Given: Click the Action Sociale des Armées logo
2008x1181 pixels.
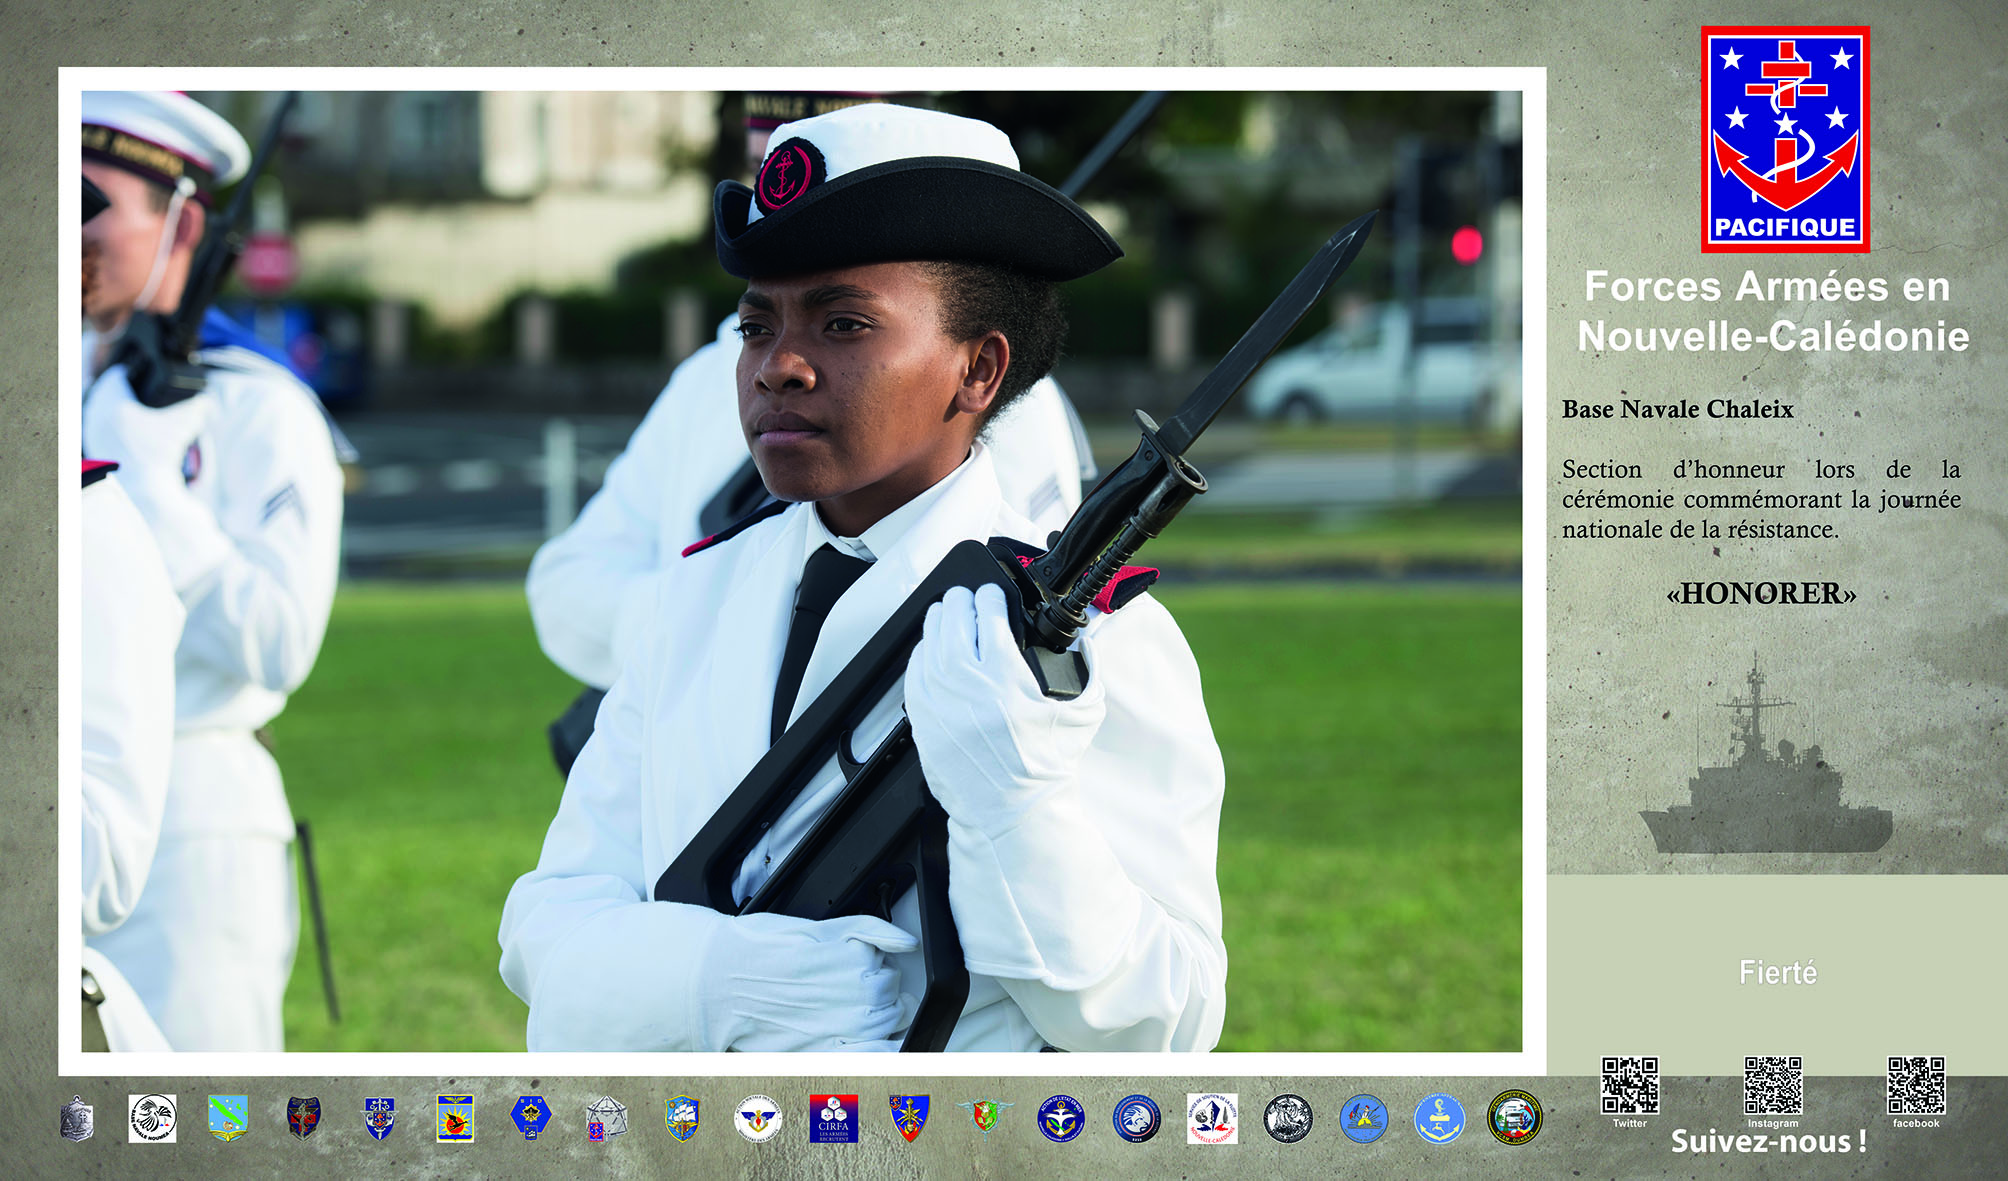Looking at the screenshot, I should (758, 1118).
